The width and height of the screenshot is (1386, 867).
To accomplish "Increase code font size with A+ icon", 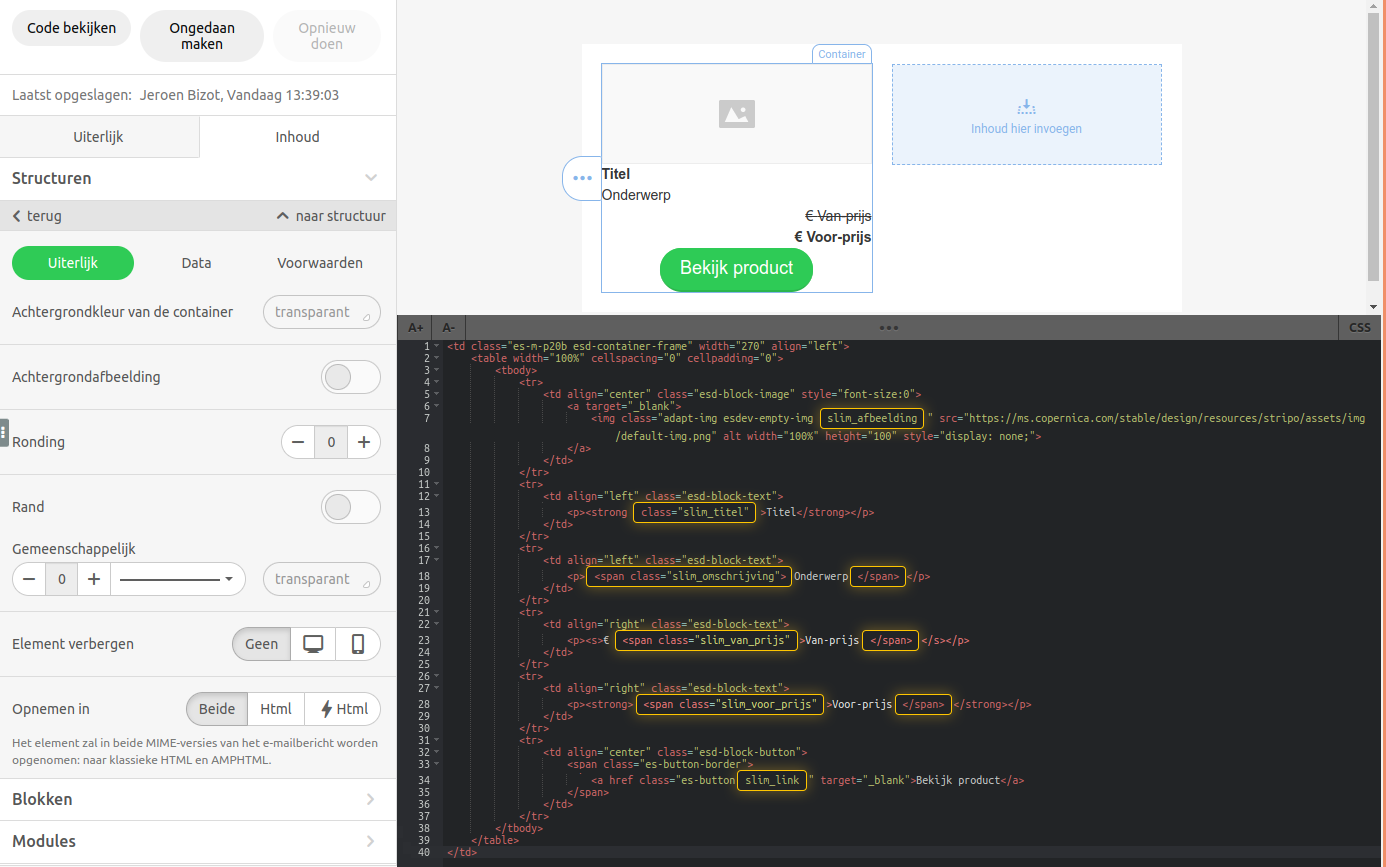I will (415, 327).
